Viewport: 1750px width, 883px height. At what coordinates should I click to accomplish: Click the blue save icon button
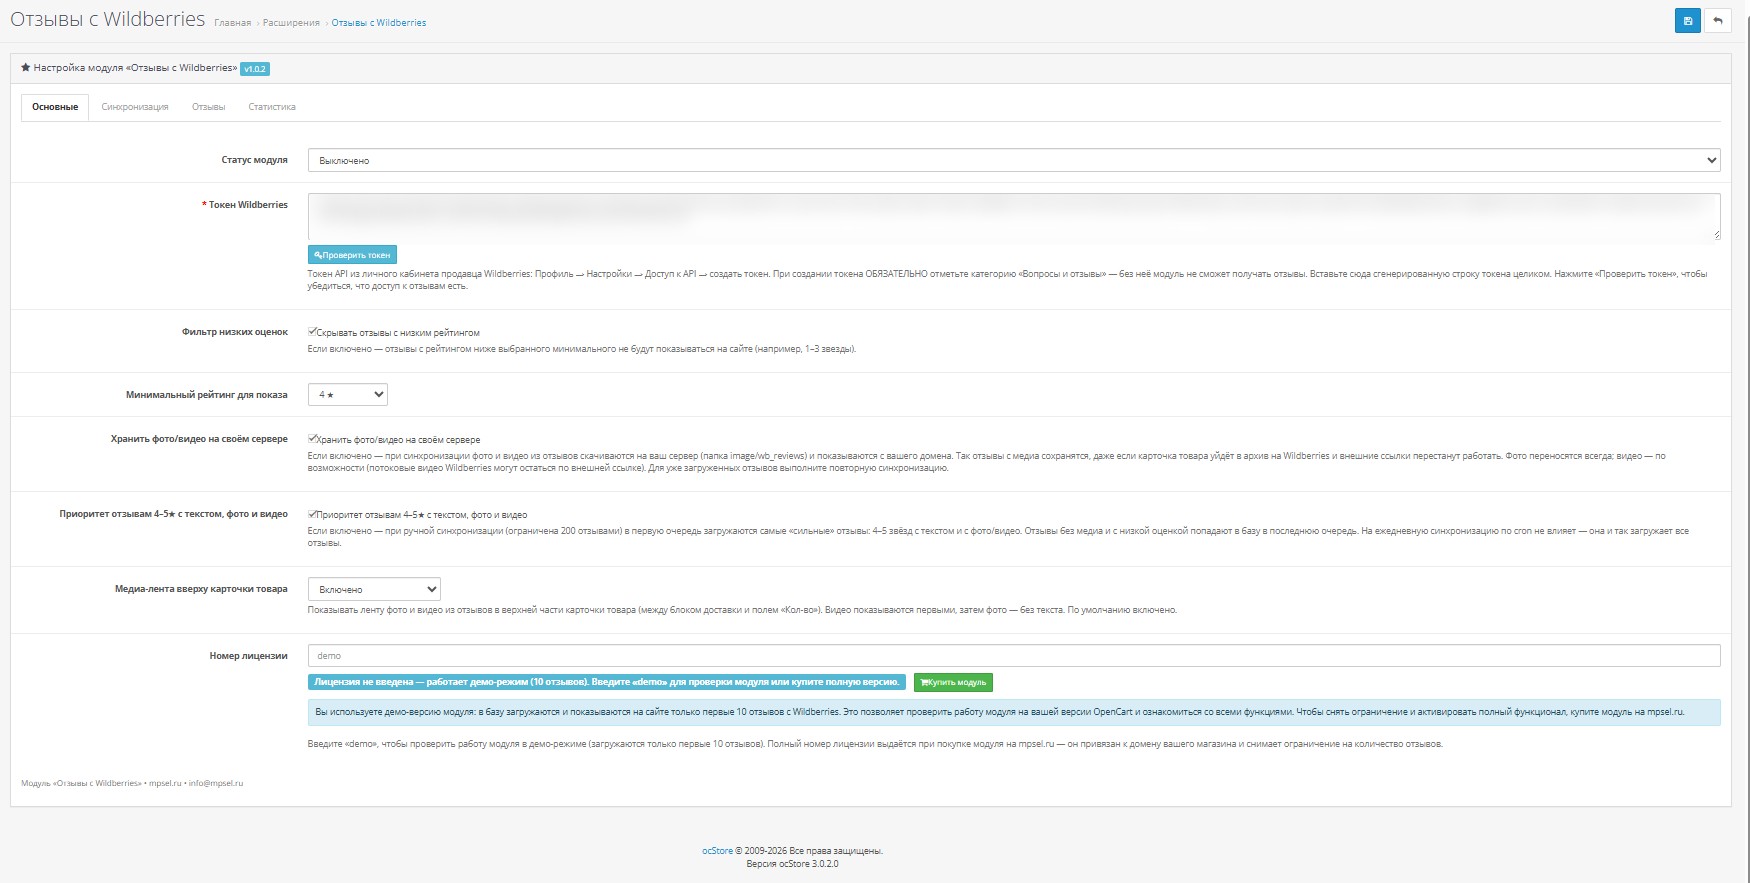(1688, 21)
